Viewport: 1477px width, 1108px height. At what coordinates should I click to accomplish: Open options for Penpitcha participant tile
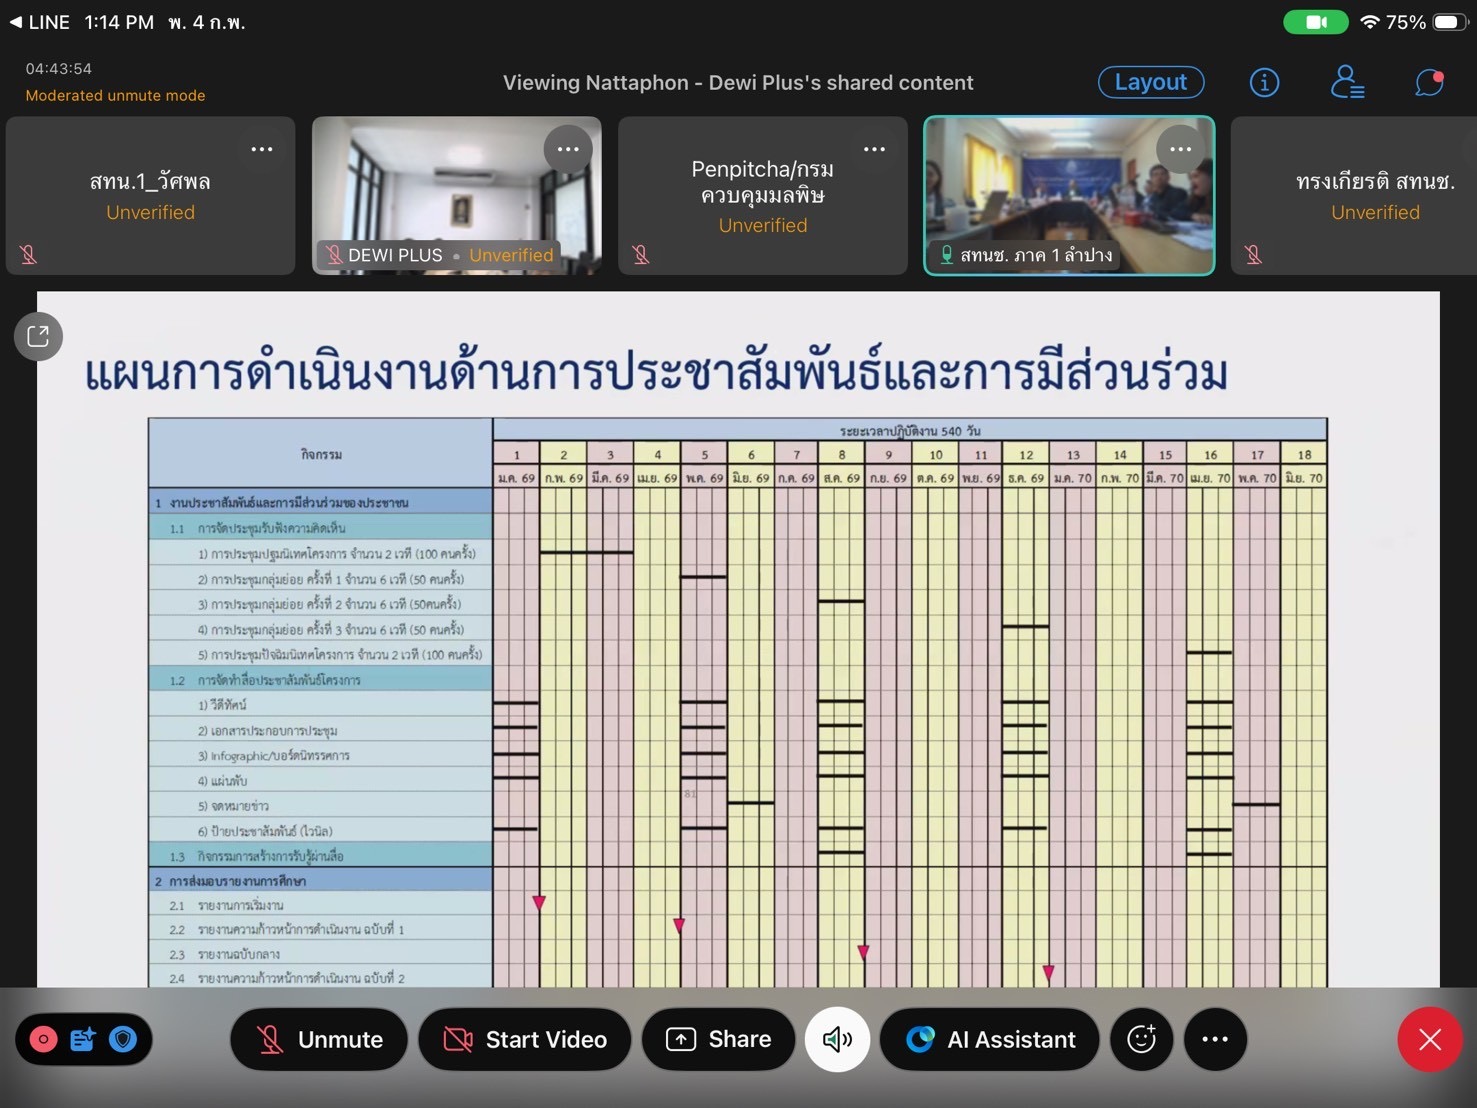tap(874, 149)
